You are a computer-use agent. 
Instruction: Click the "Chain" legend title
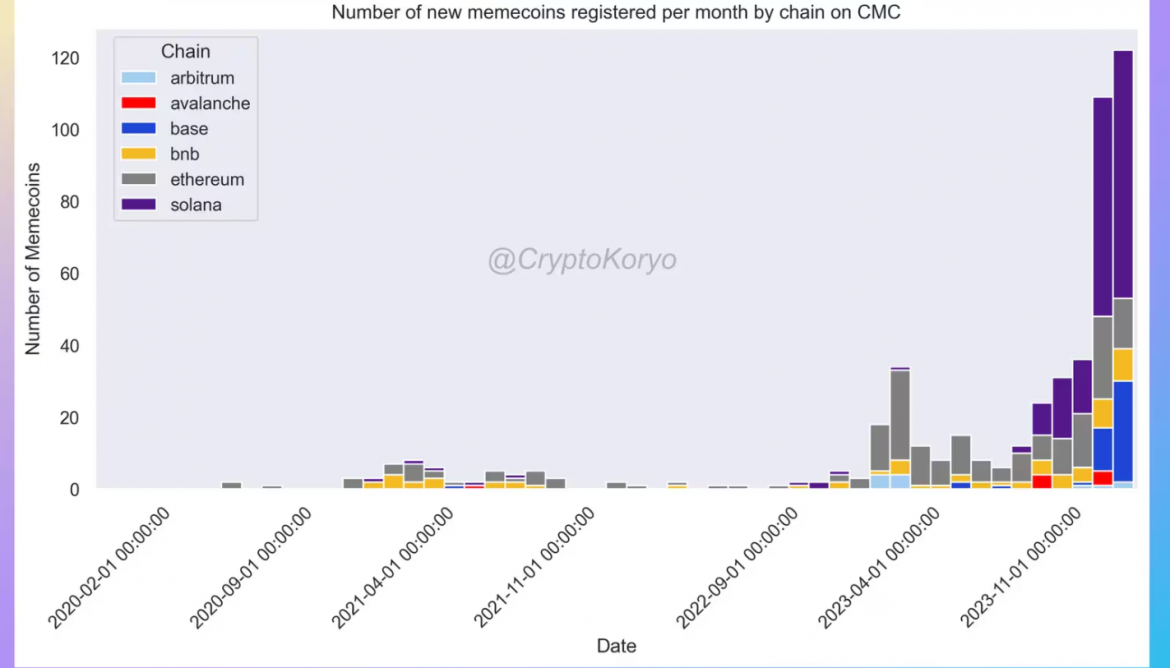[185, 52]
